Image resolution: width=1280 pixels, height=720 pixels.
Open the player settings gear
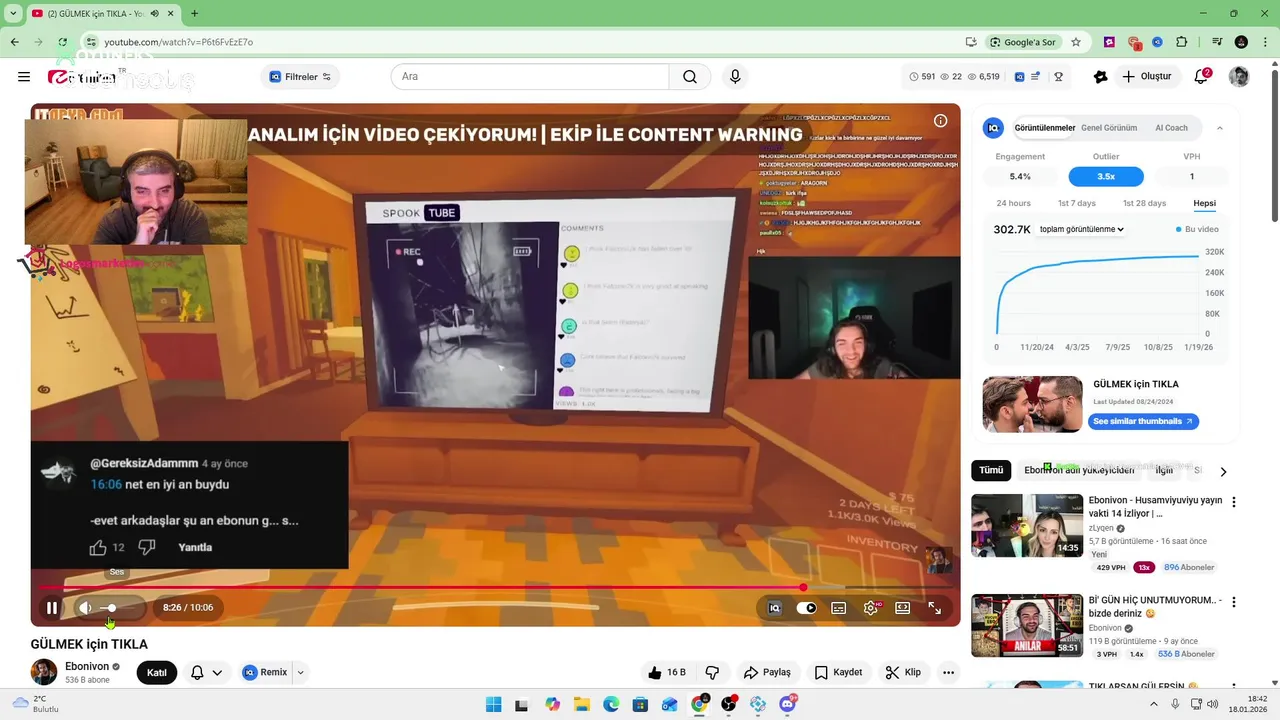[871, 607]
